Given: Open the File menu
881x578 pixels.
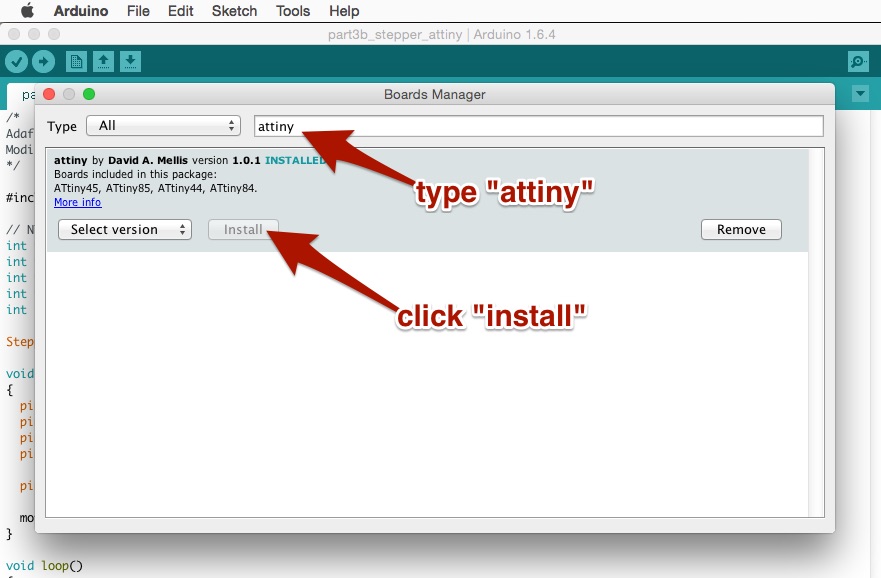Looking at the screenshot, I should pos(138,11).
